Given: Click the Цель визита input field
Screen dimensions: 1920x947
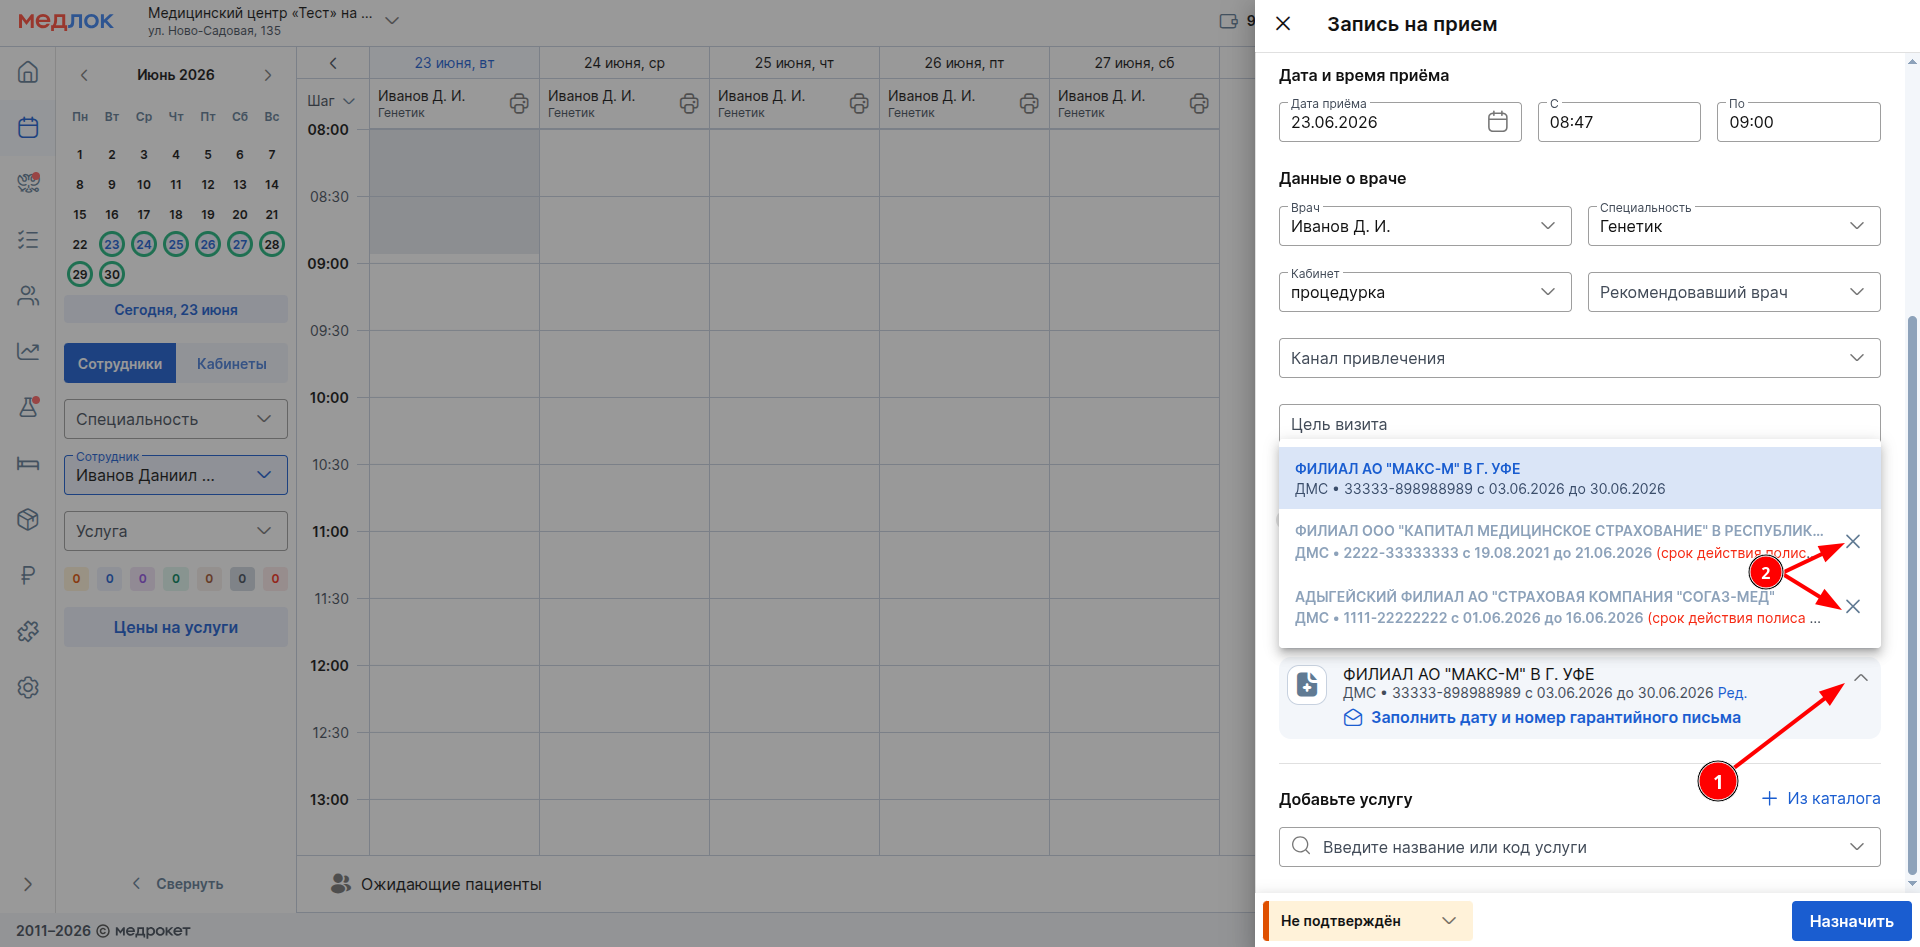Looking at the screenshot, I should click(x=1580, y=424).
